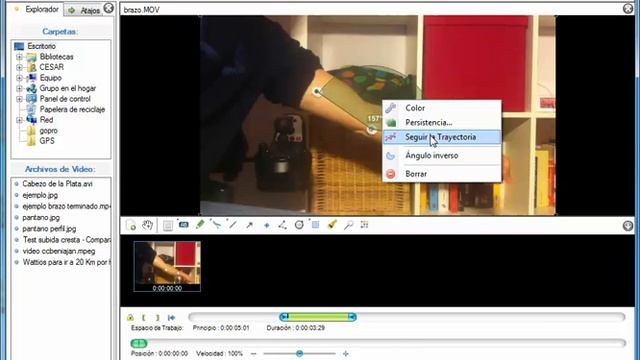Open video ccbeniajan.mpeg file
This screenshot has width=640, height=360.
[x=59, y=251]
